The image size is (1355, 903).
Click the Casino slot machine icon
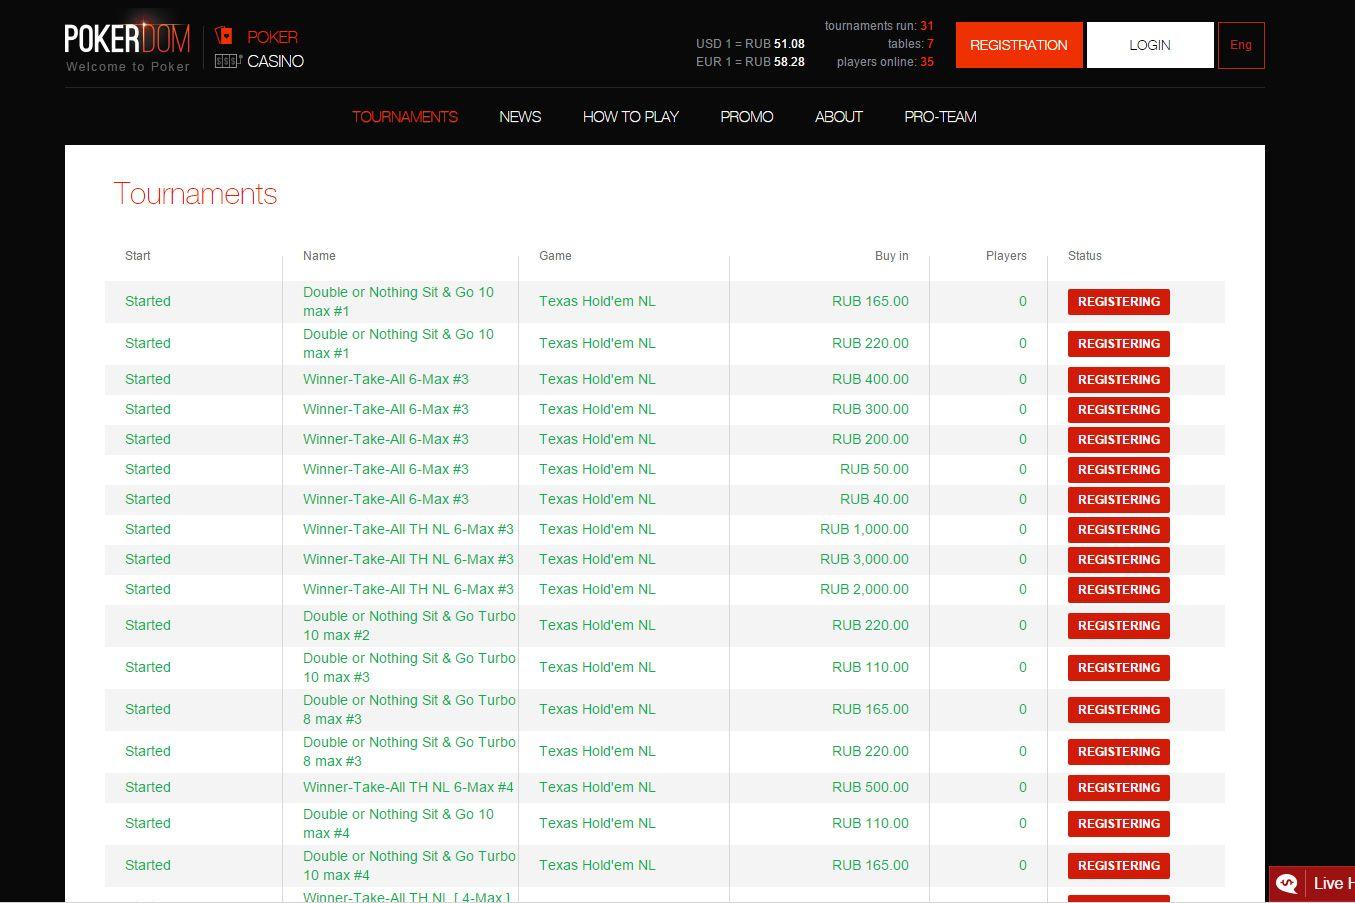(228, 61)
